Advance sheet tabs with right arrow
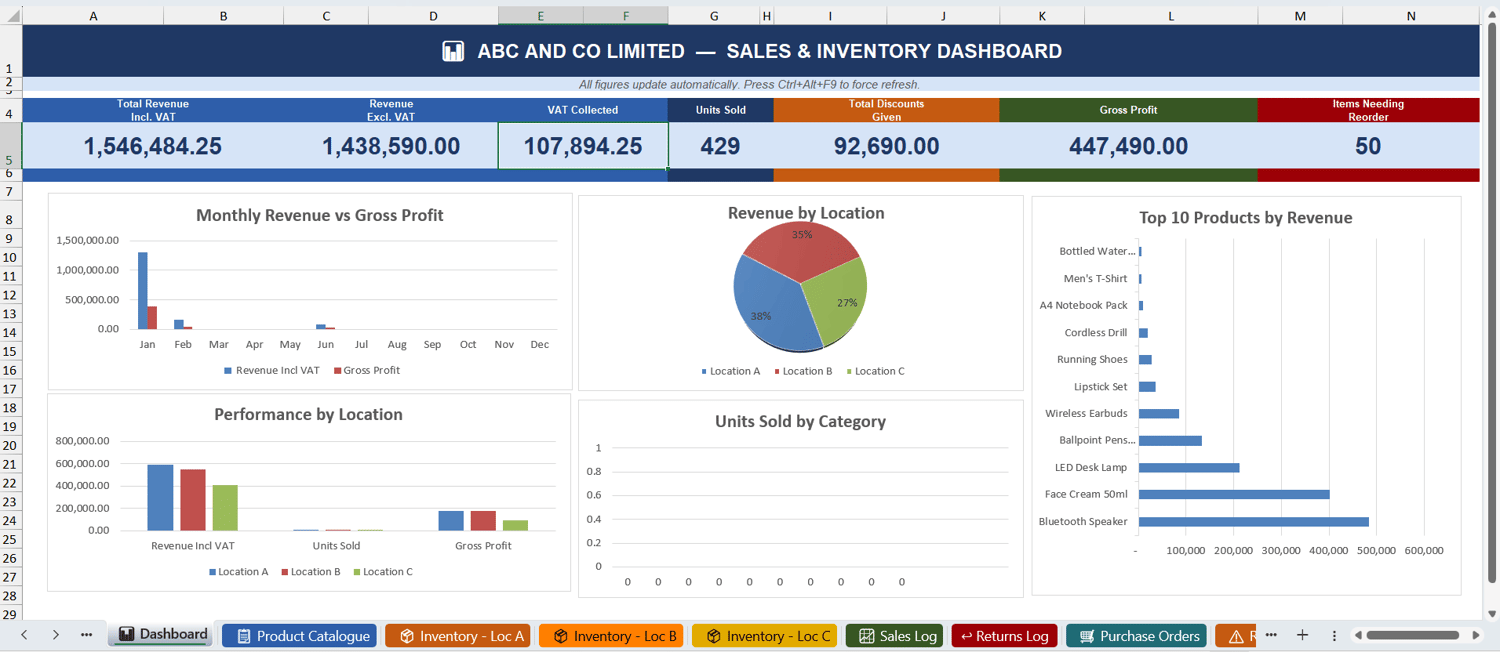1500x652 pixels. pos(56,635)
